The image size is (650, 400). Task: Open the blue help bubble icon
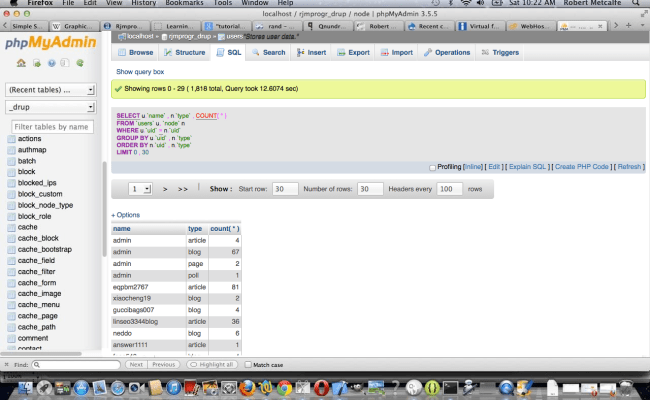(x=51, y=63)
